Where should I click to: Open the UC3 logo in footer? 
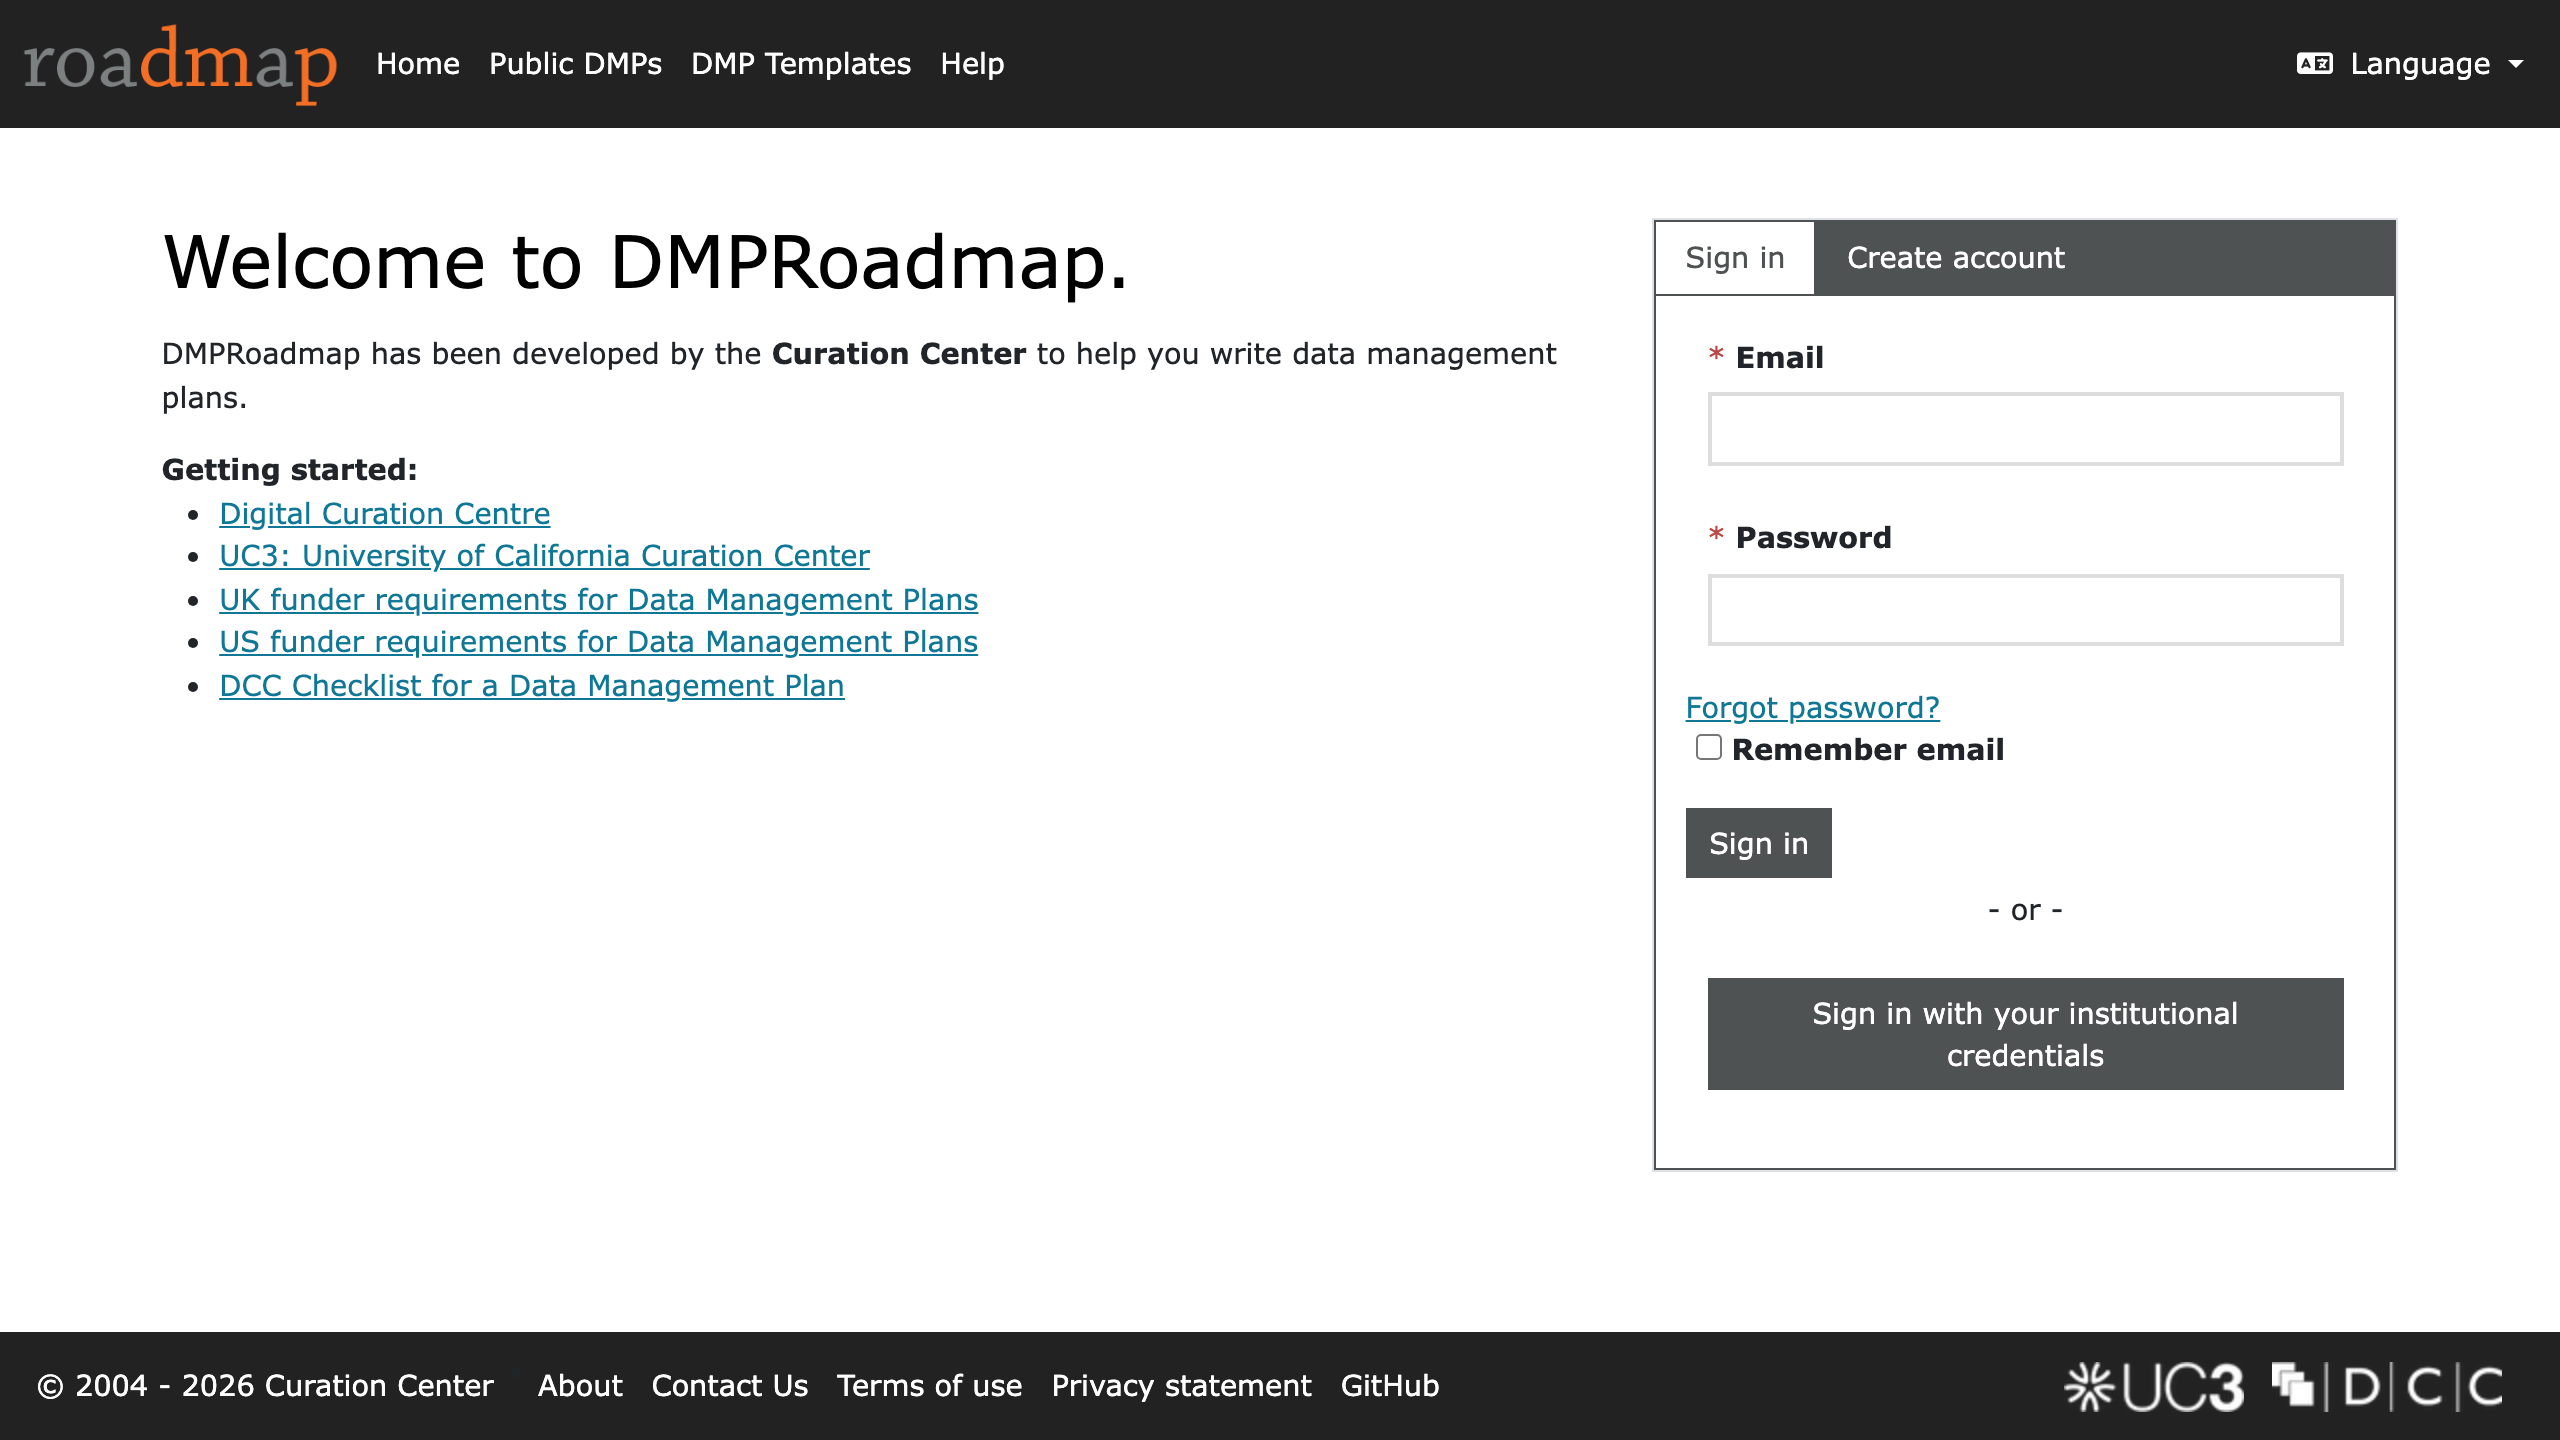click(2155, 1387)
